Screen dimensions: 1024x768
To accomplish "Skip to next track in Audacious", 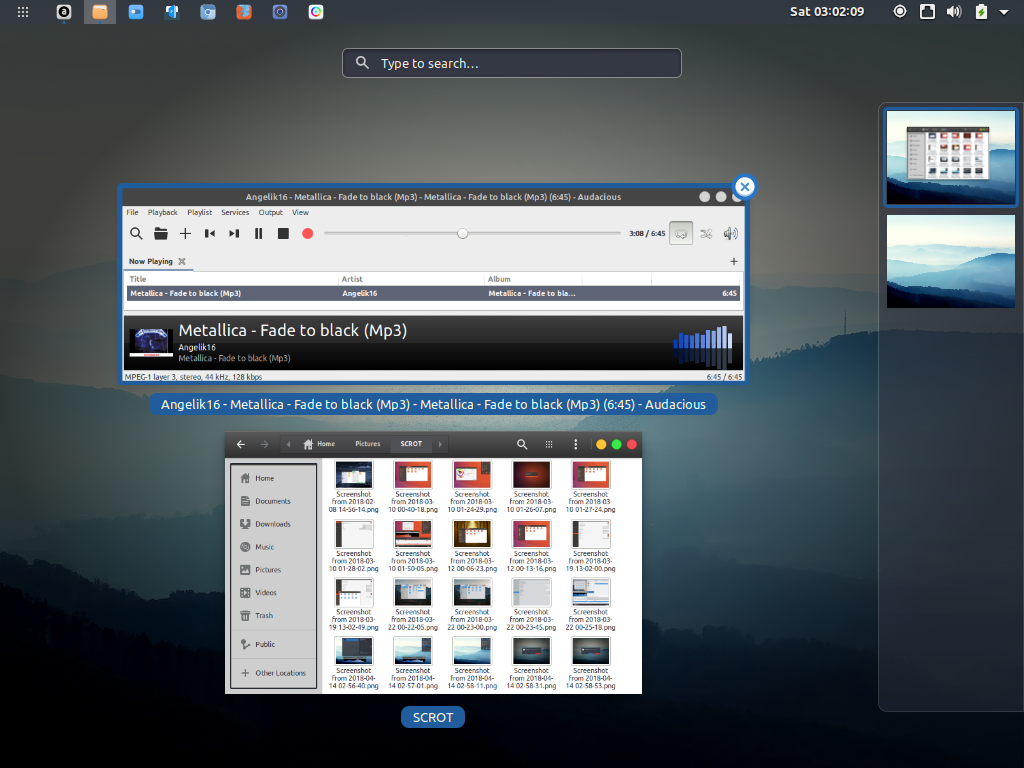I will click(x=234, y=233).
